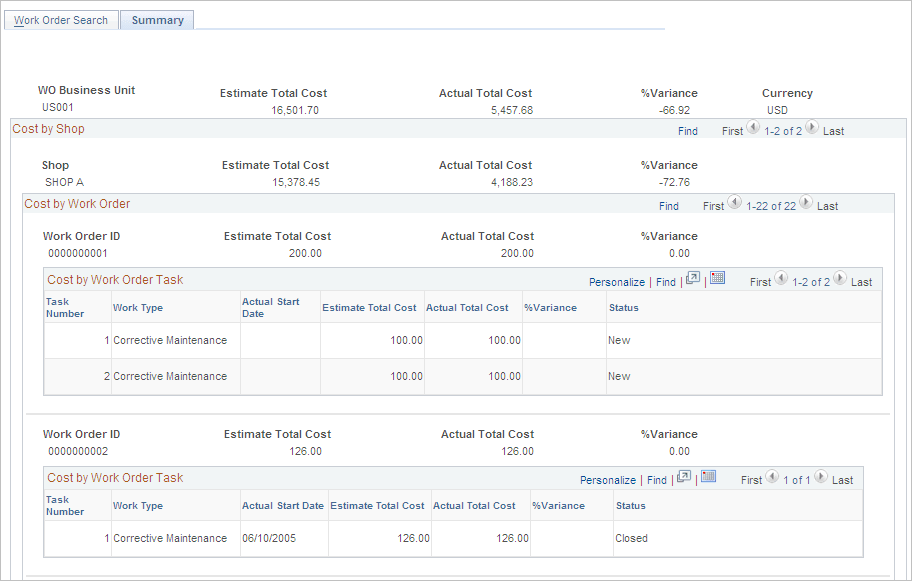Viewport: 912px width, 581px height.
Task: Click Personalize on the Work Order 0000000002 grid
Action: pos(607,479)
